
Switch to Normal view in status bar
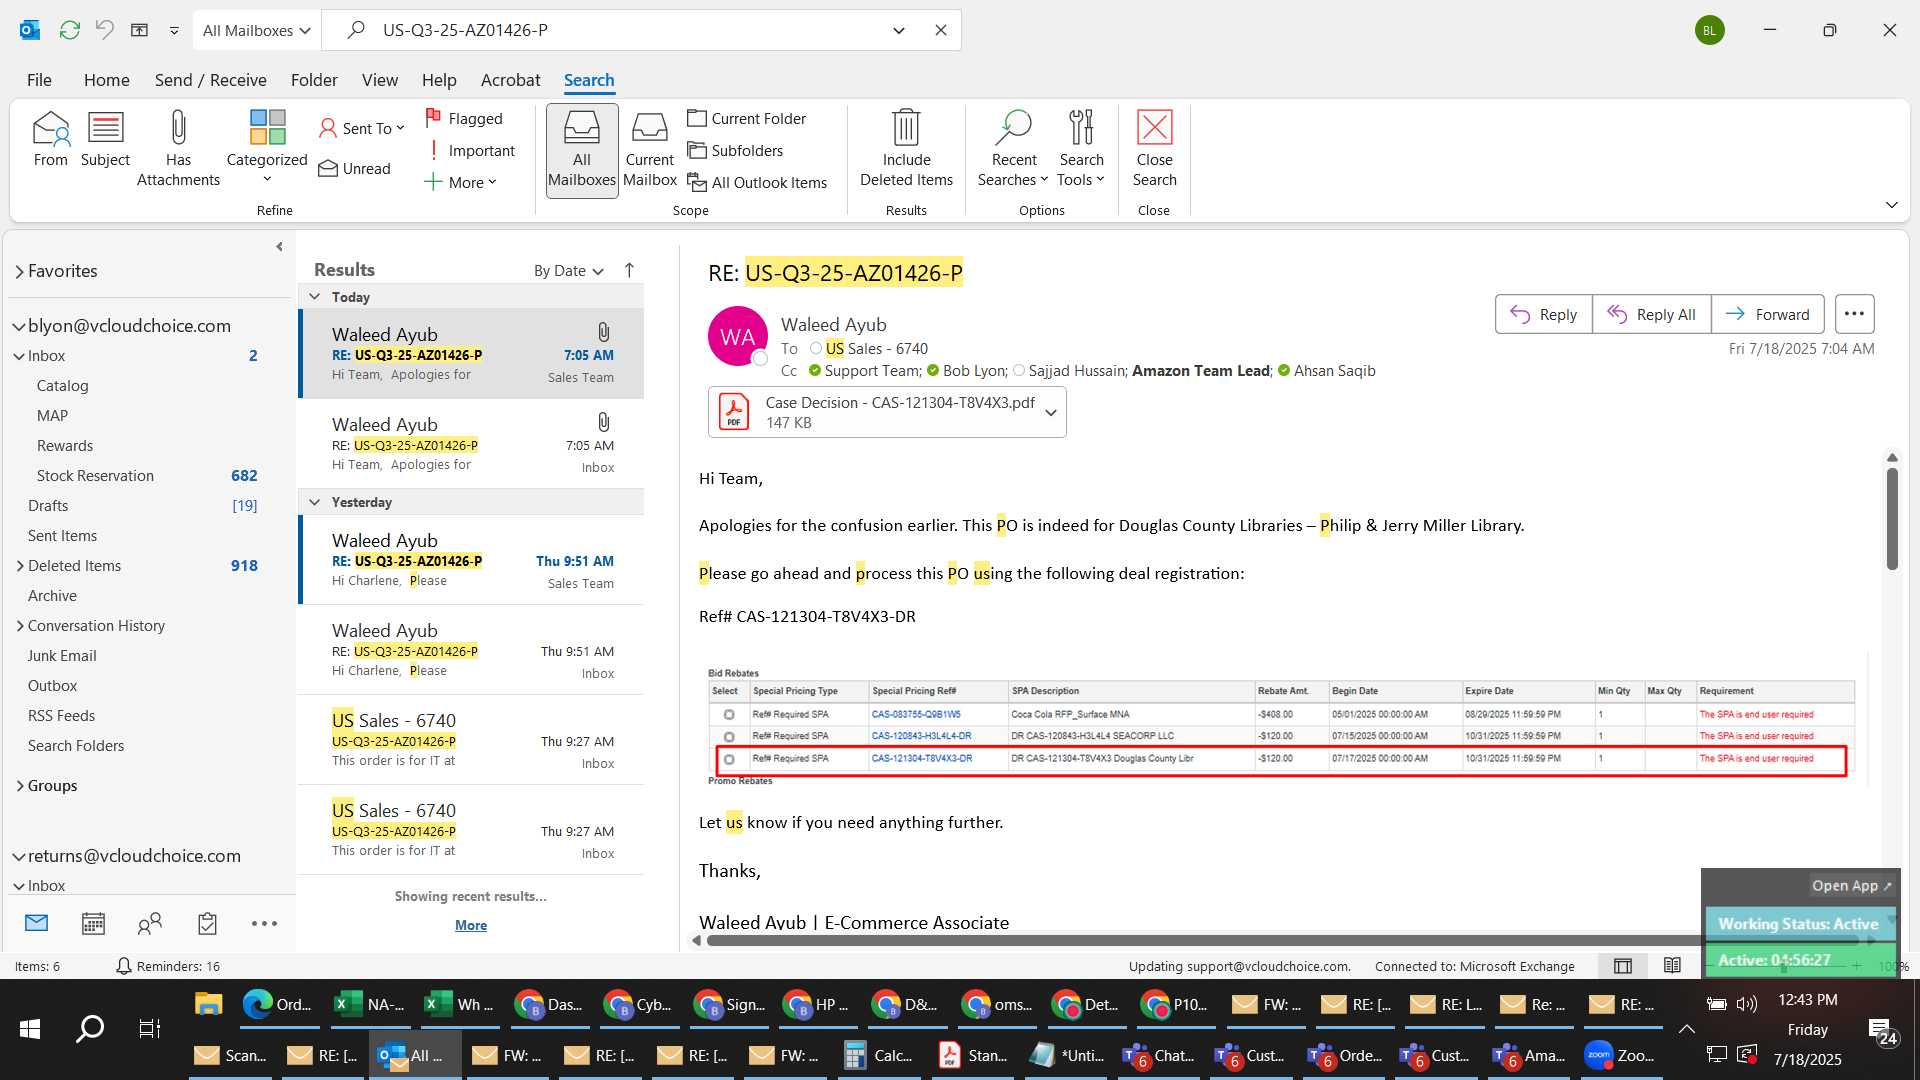coord(1623,966)
